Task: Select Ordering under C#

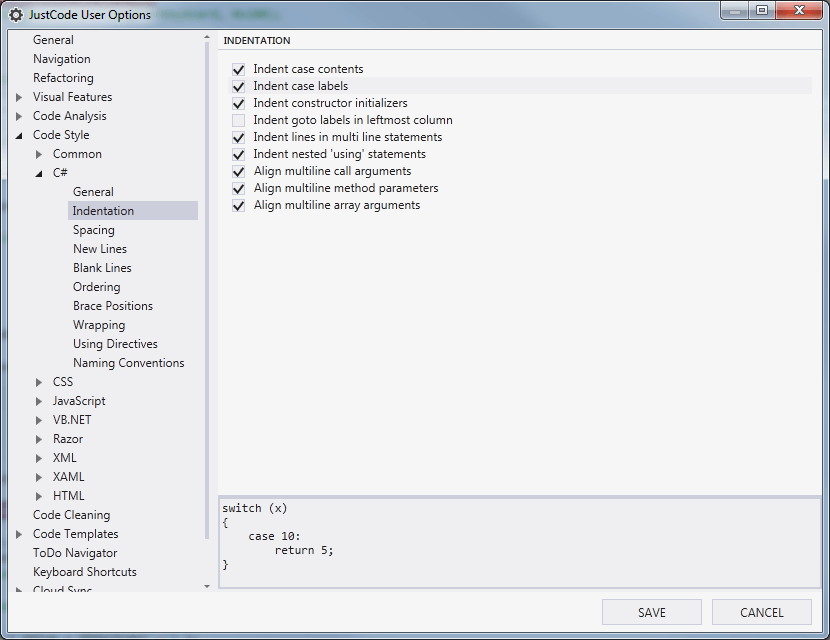Action: click(96, 287)
